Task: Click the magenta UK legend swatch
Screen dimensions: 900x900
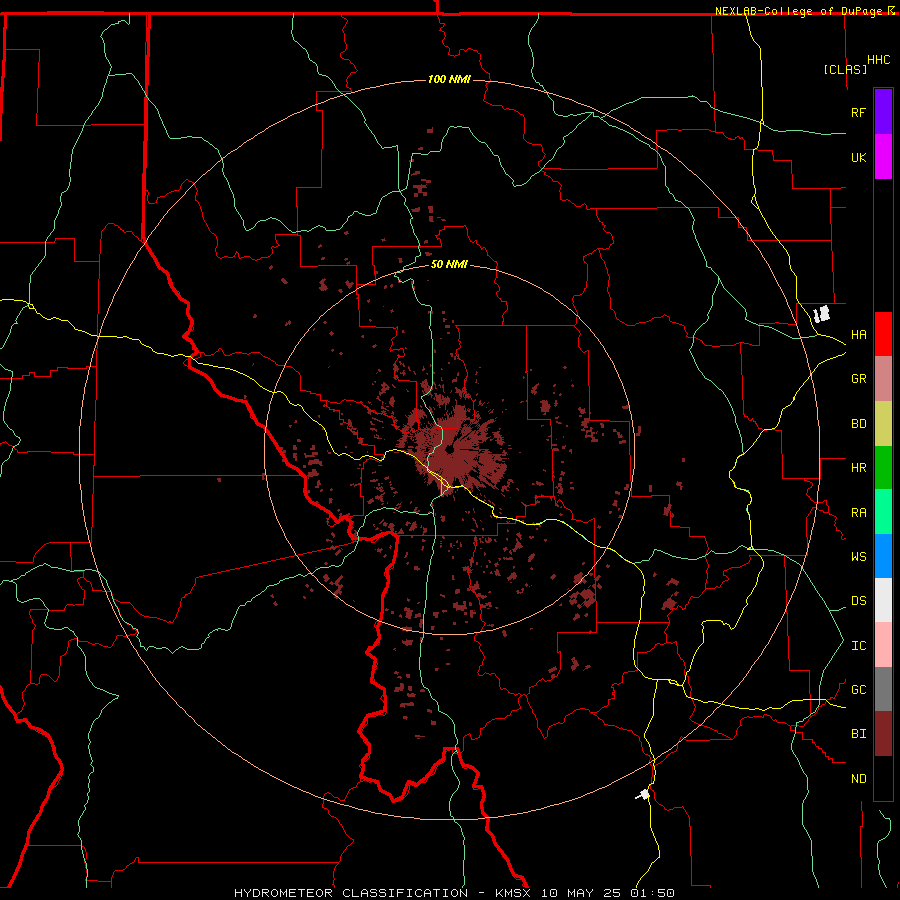Action: pos(883,157)
